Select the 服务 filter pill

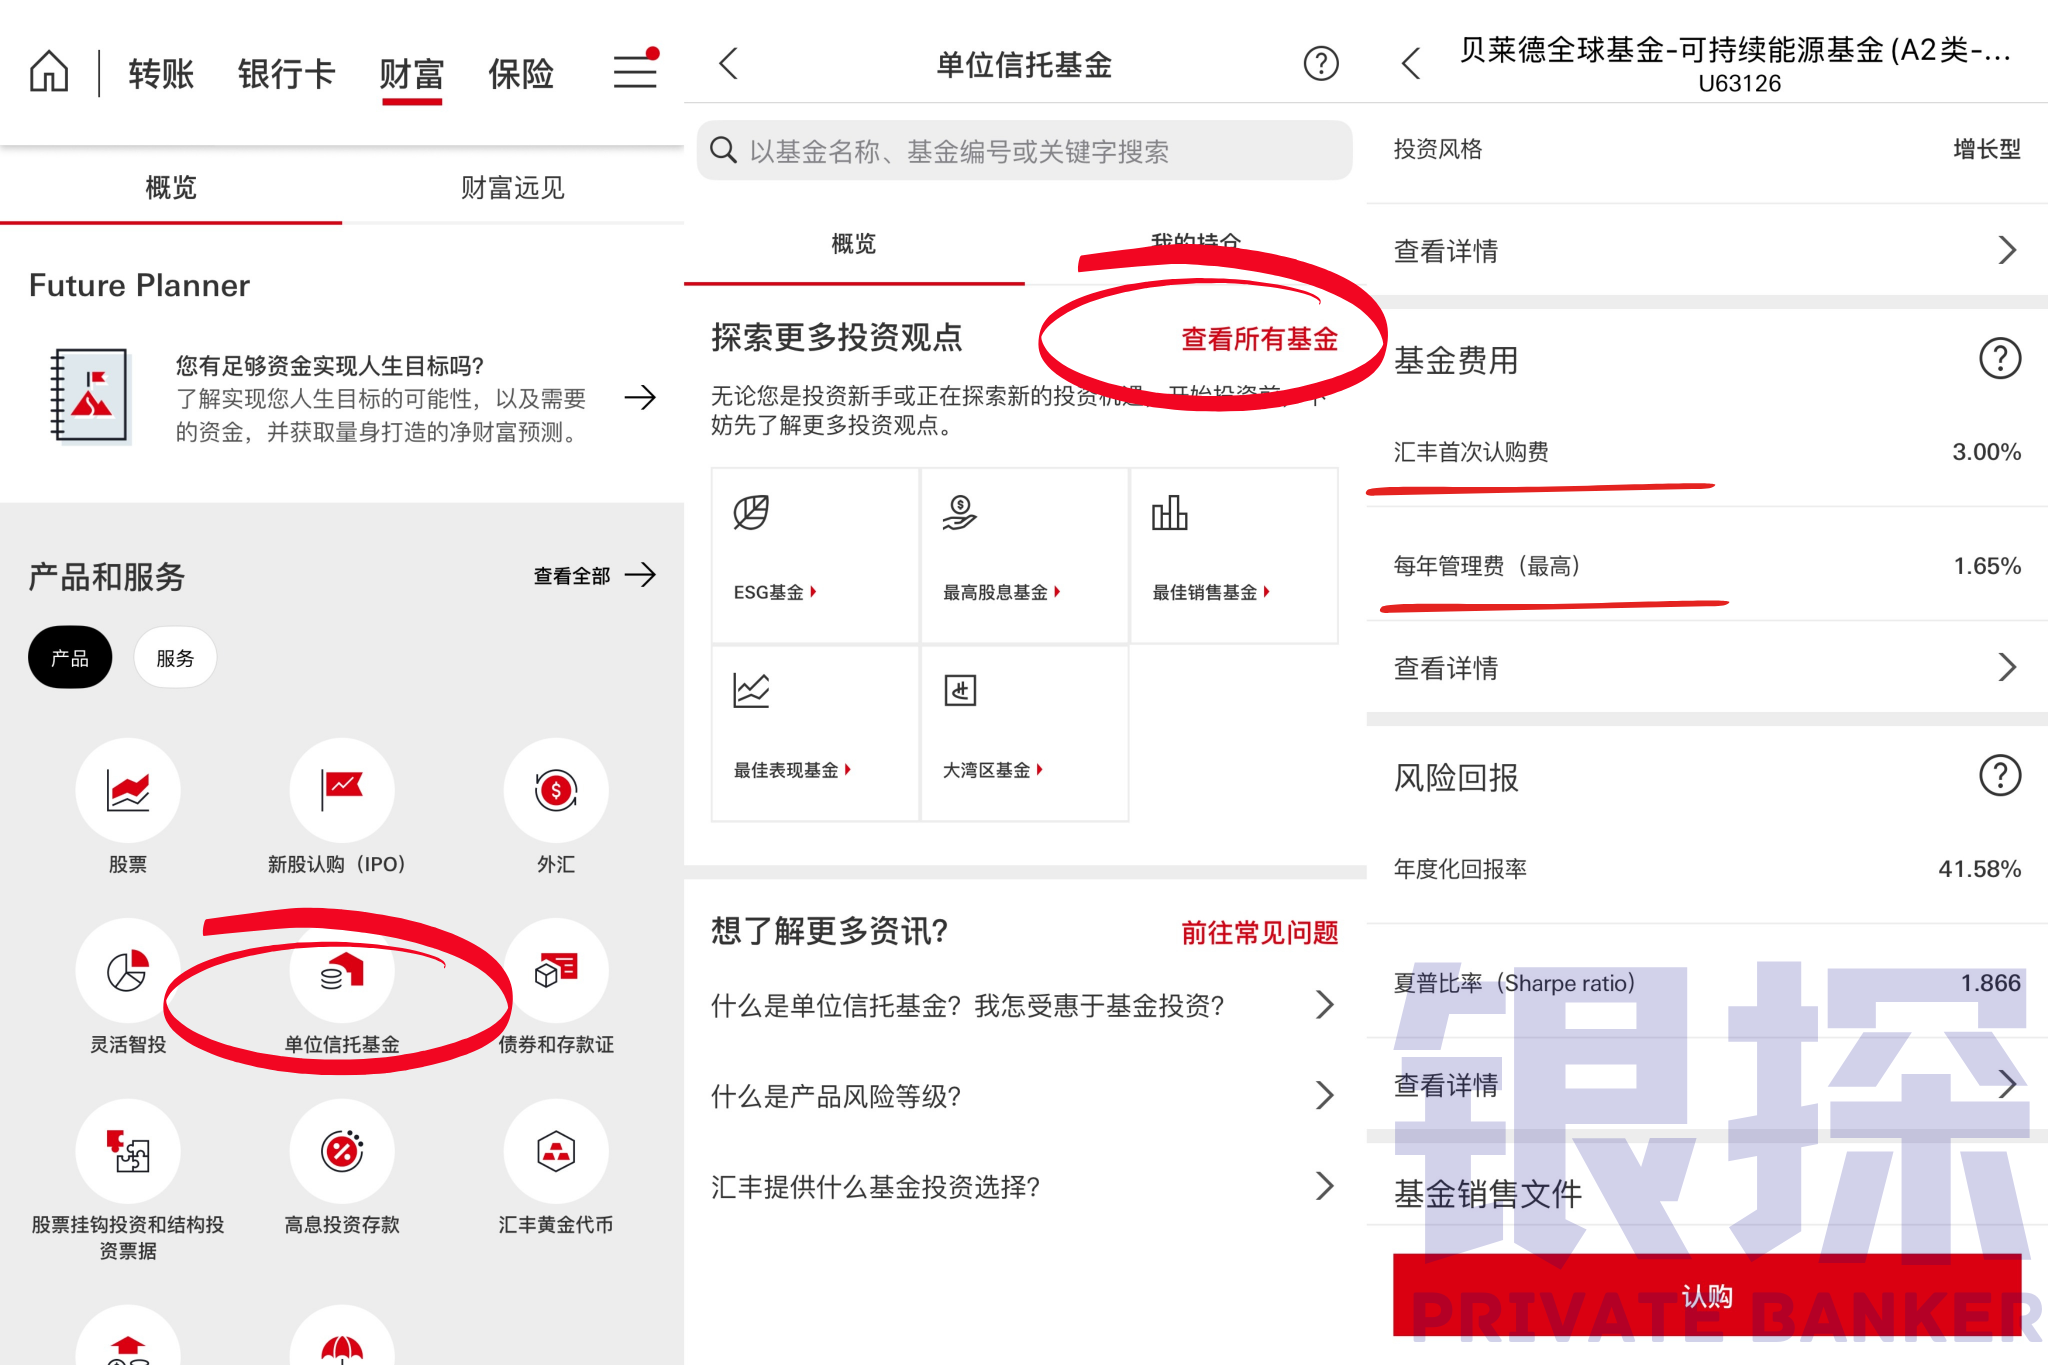175,657
